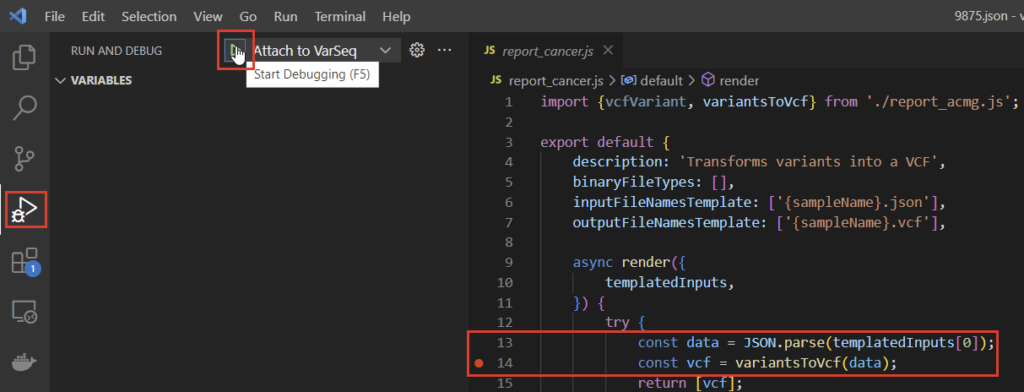Switch to the report_cancer.js tab
Image resolution: width=1024 pixels, height=392 pixels.
coord(538,50)
